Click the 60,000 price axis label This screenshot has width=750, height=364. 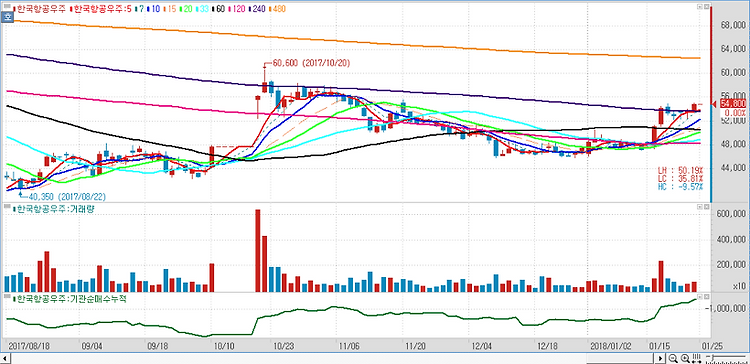coord(733,73)
